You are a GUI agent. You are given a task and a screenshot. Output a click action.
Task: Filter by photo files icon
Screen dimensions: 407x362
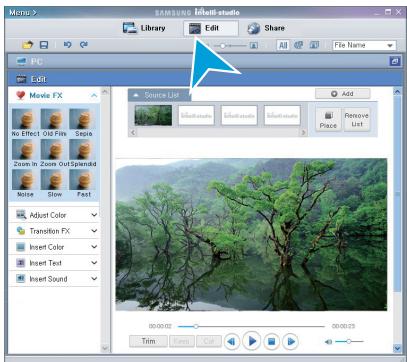coord(314,45)
